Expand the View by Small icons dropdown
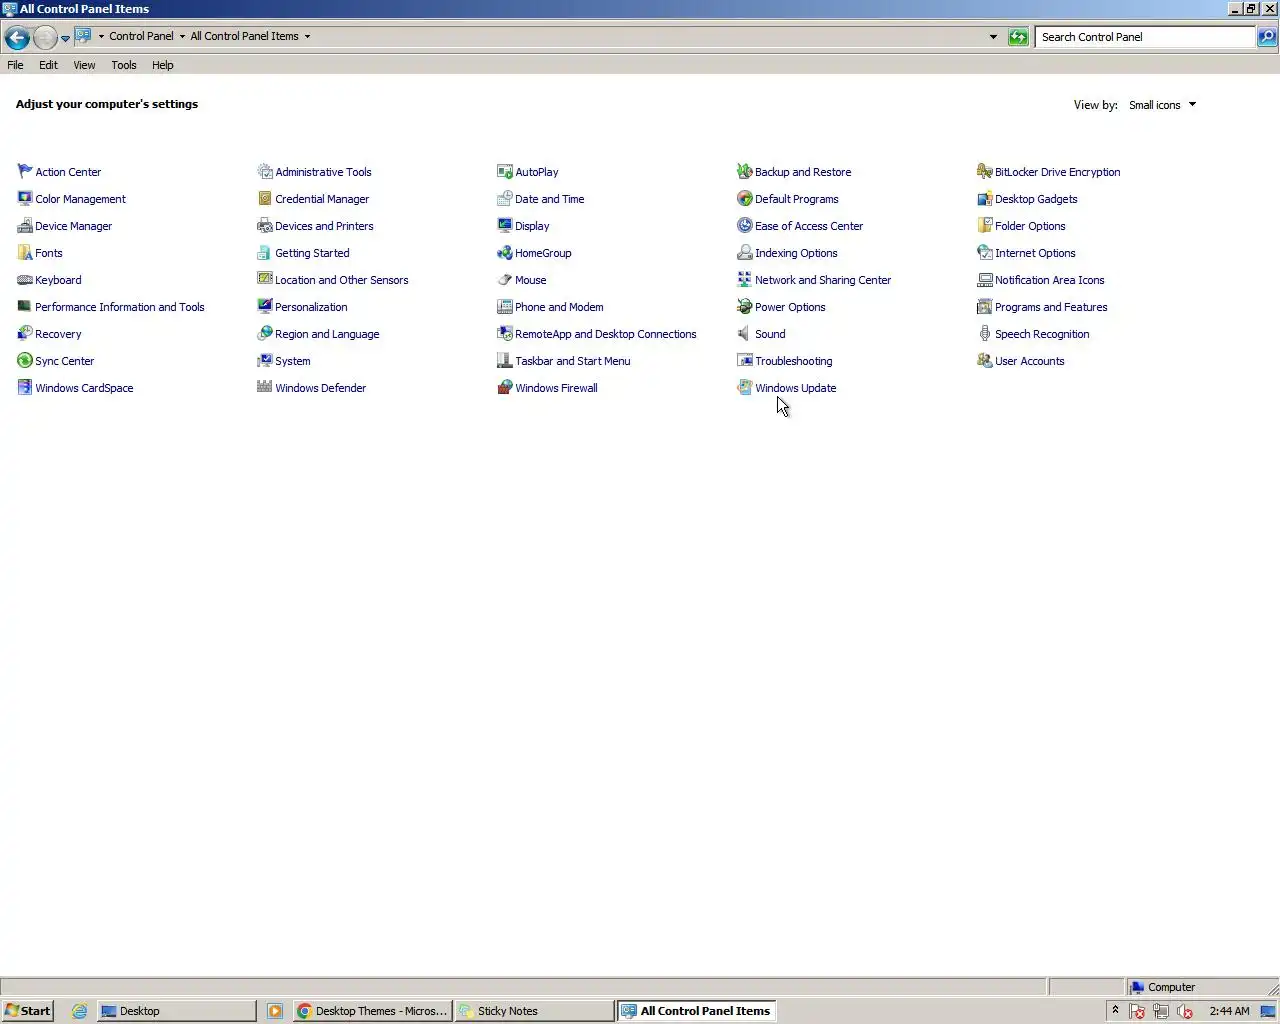This screenshot has height=1024, width=1280. click(x=1162, y=105)
